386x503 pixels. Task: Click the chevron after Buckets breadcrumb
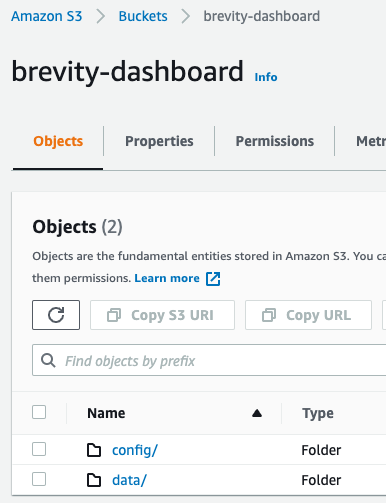tap(186, 16)
